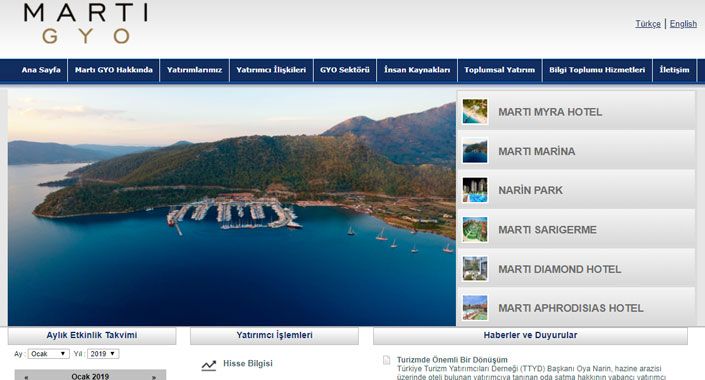
Task: Click the Aylık Etkinlik Takvimi header
Action: (x=92, y=335)
